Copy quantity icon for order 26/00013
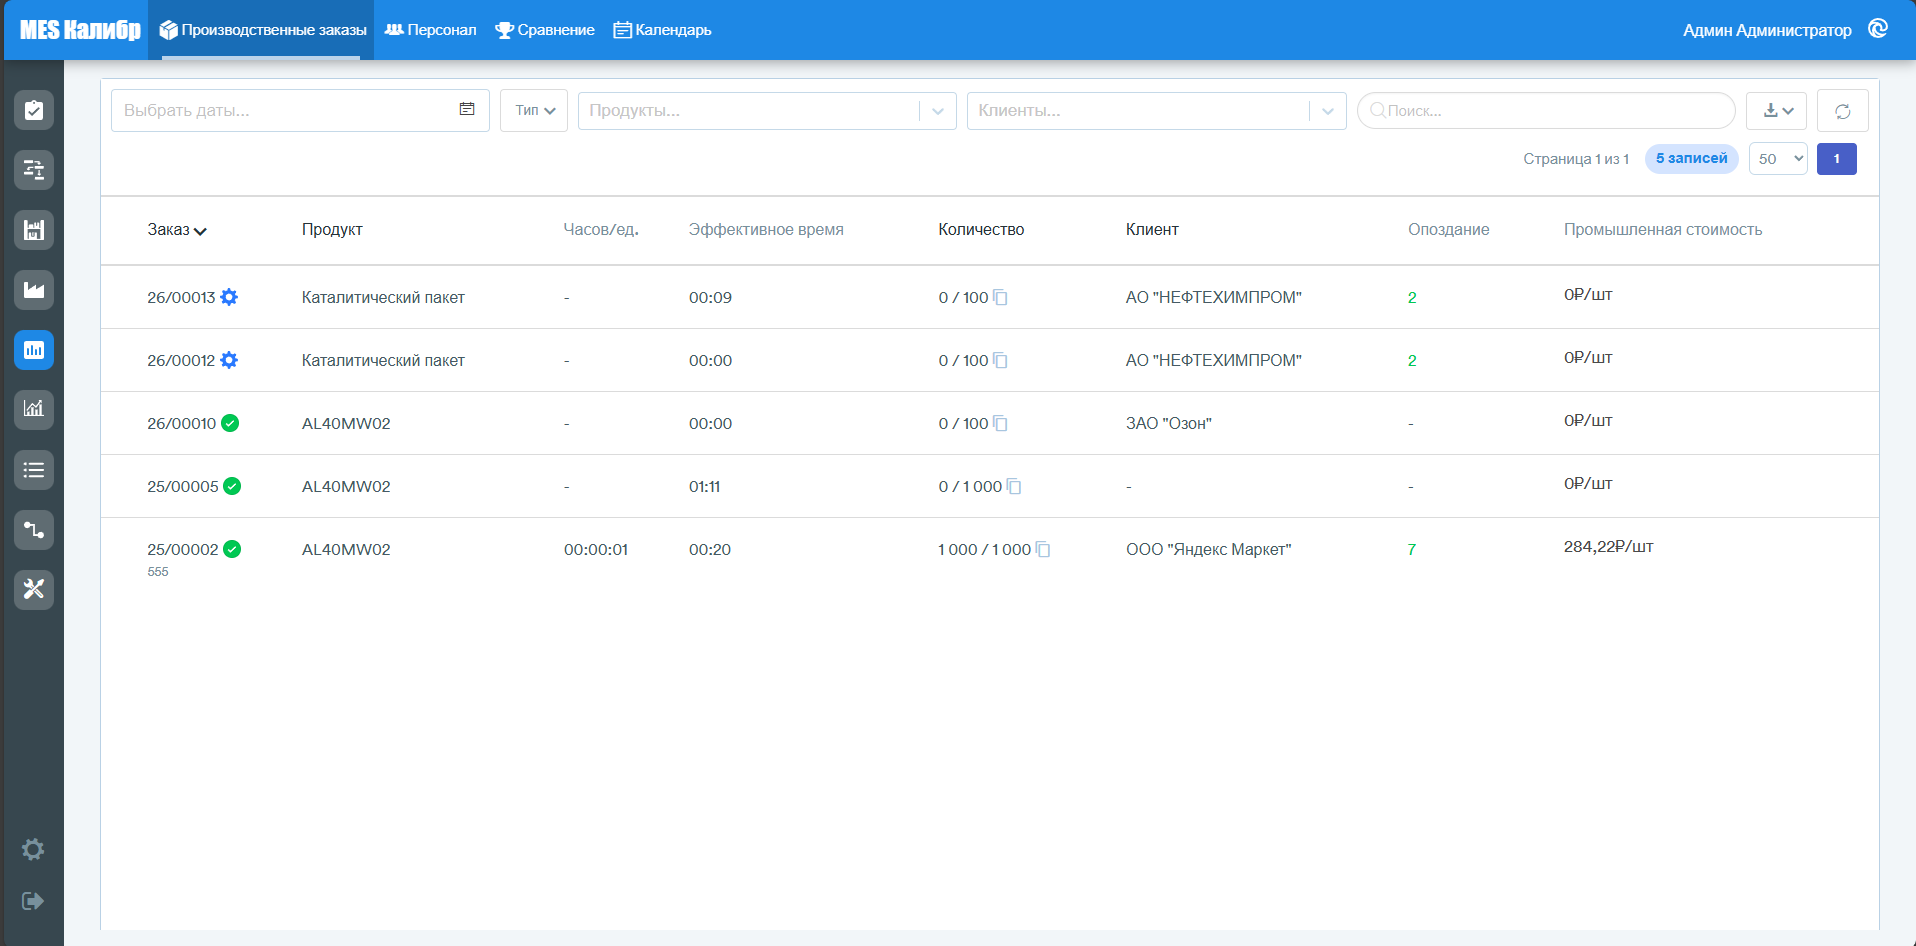The width and height of the screenshot is (1916, 946). click(x=1000, y=297)
